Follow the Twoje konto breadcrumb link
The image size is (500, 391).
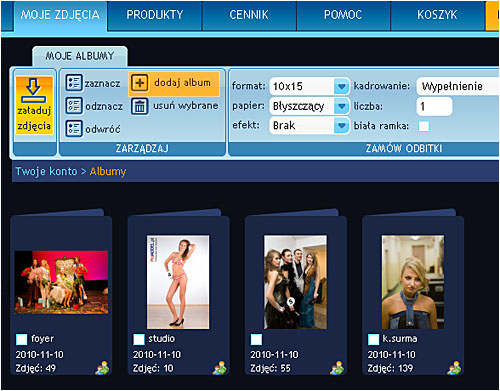[x=46, y=171]
